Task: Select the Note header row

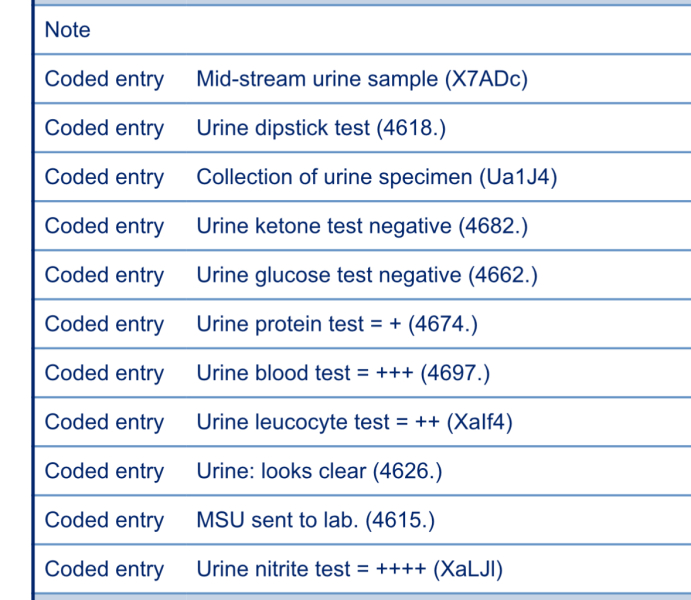Action: point(362,30)
